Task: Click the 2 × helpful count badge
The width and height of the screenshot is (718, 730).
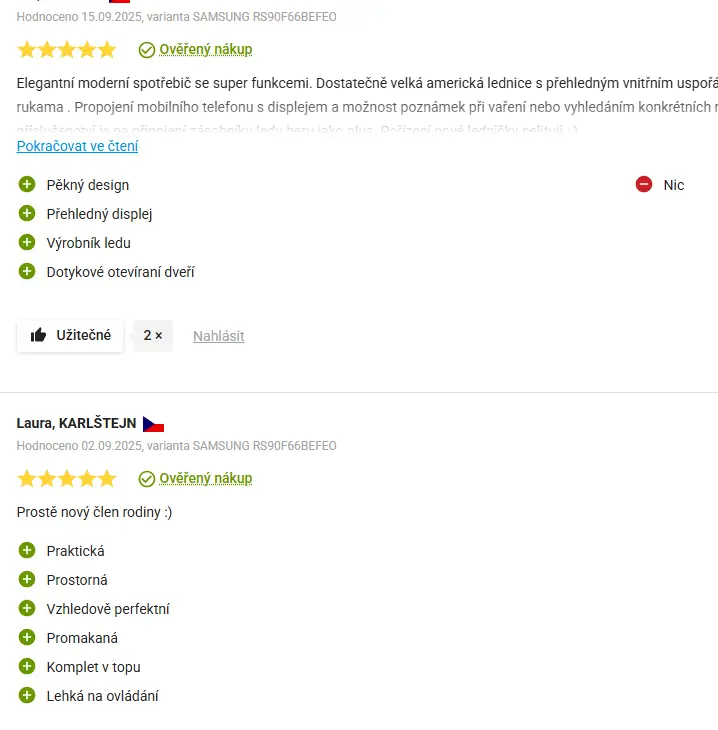Action: coord(153,336)
